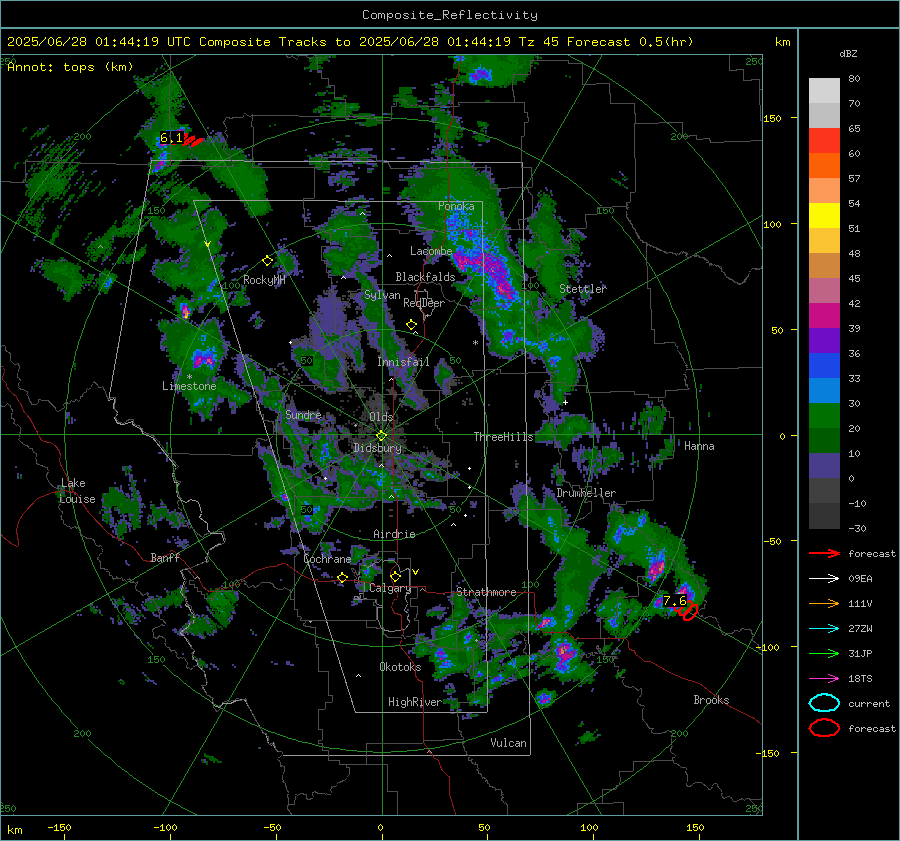Click the Vulcan town label

click(509, 743)
